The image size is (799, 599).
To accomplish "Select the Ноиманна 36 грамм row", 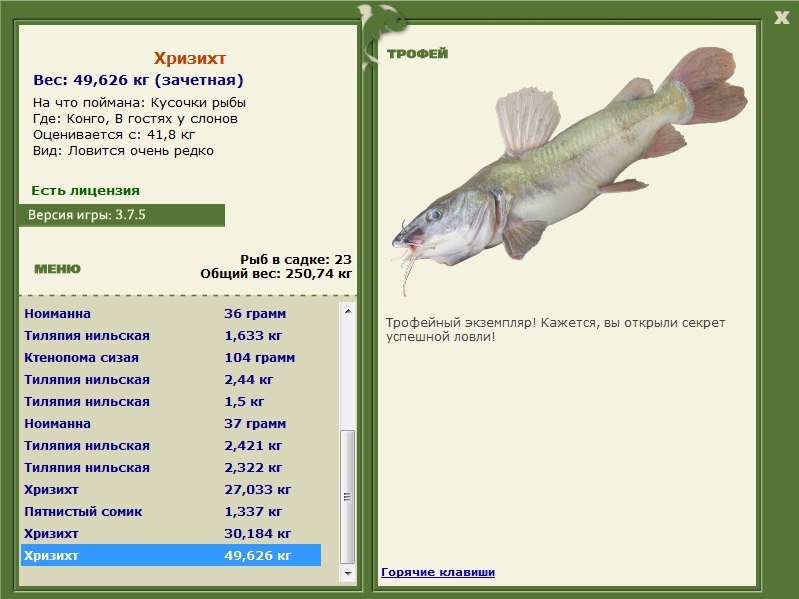I will [171, 314].
